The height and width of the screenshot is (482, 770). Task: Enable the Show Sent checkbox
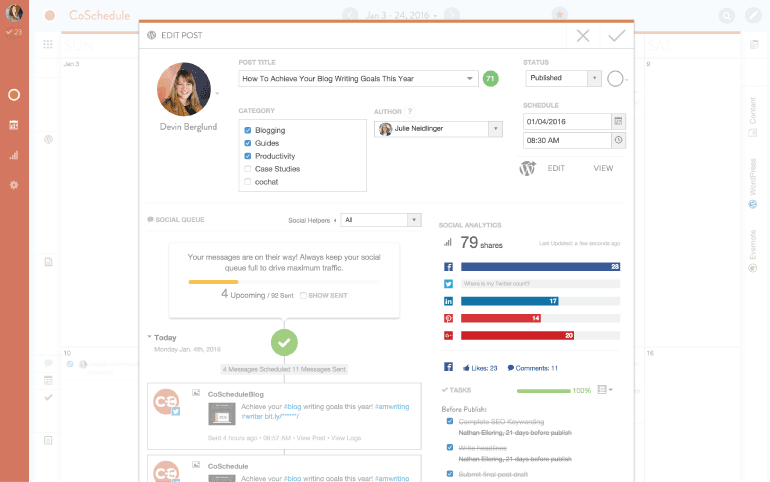tap(303, 295)
